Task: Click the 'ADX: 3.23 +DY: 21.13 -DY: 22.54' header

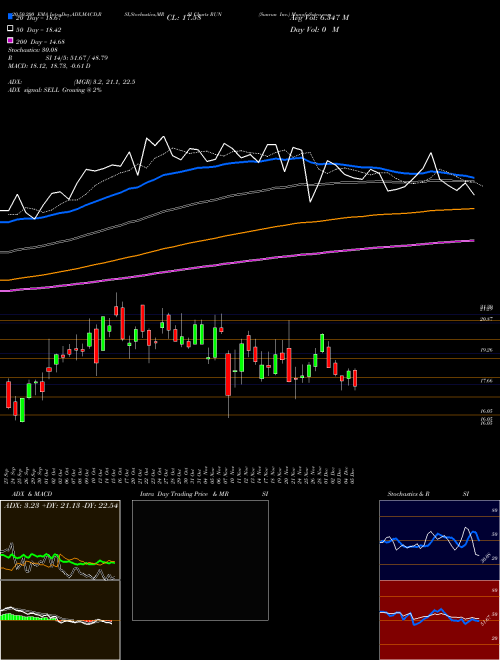Action: coord(61,506)
